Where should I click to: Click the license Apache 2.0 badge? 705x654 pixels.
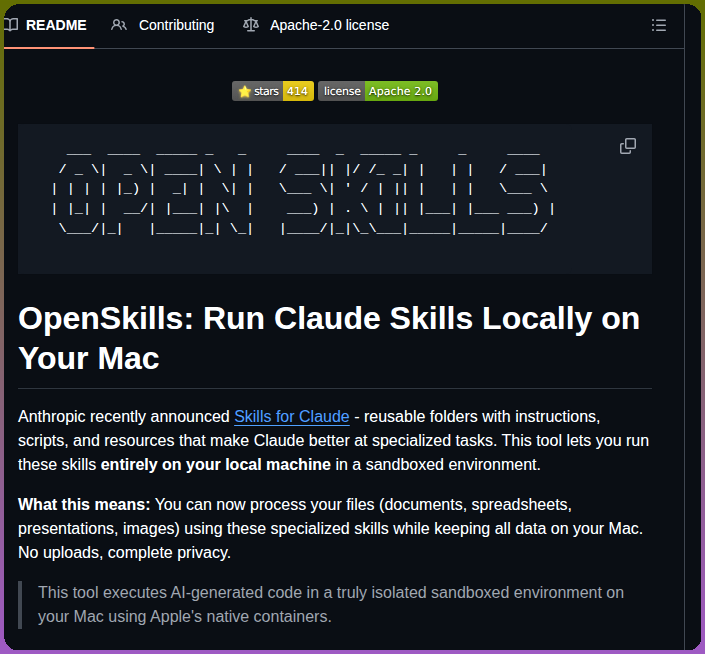click(x=378, y=91)
